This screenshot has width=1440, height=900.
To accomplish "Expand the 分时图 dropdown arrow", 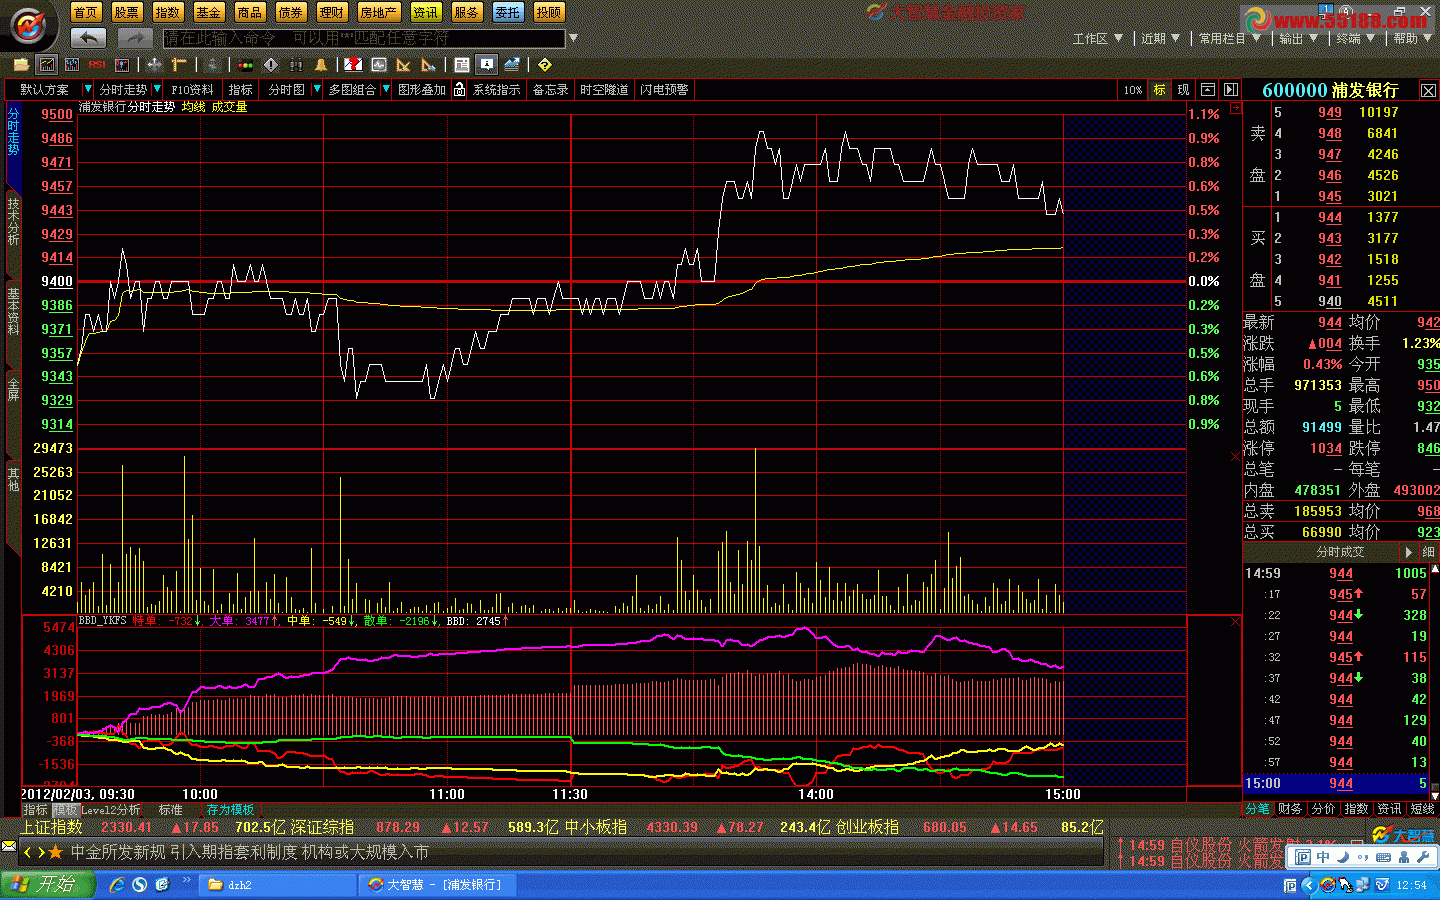I will (x=317, y=89).
